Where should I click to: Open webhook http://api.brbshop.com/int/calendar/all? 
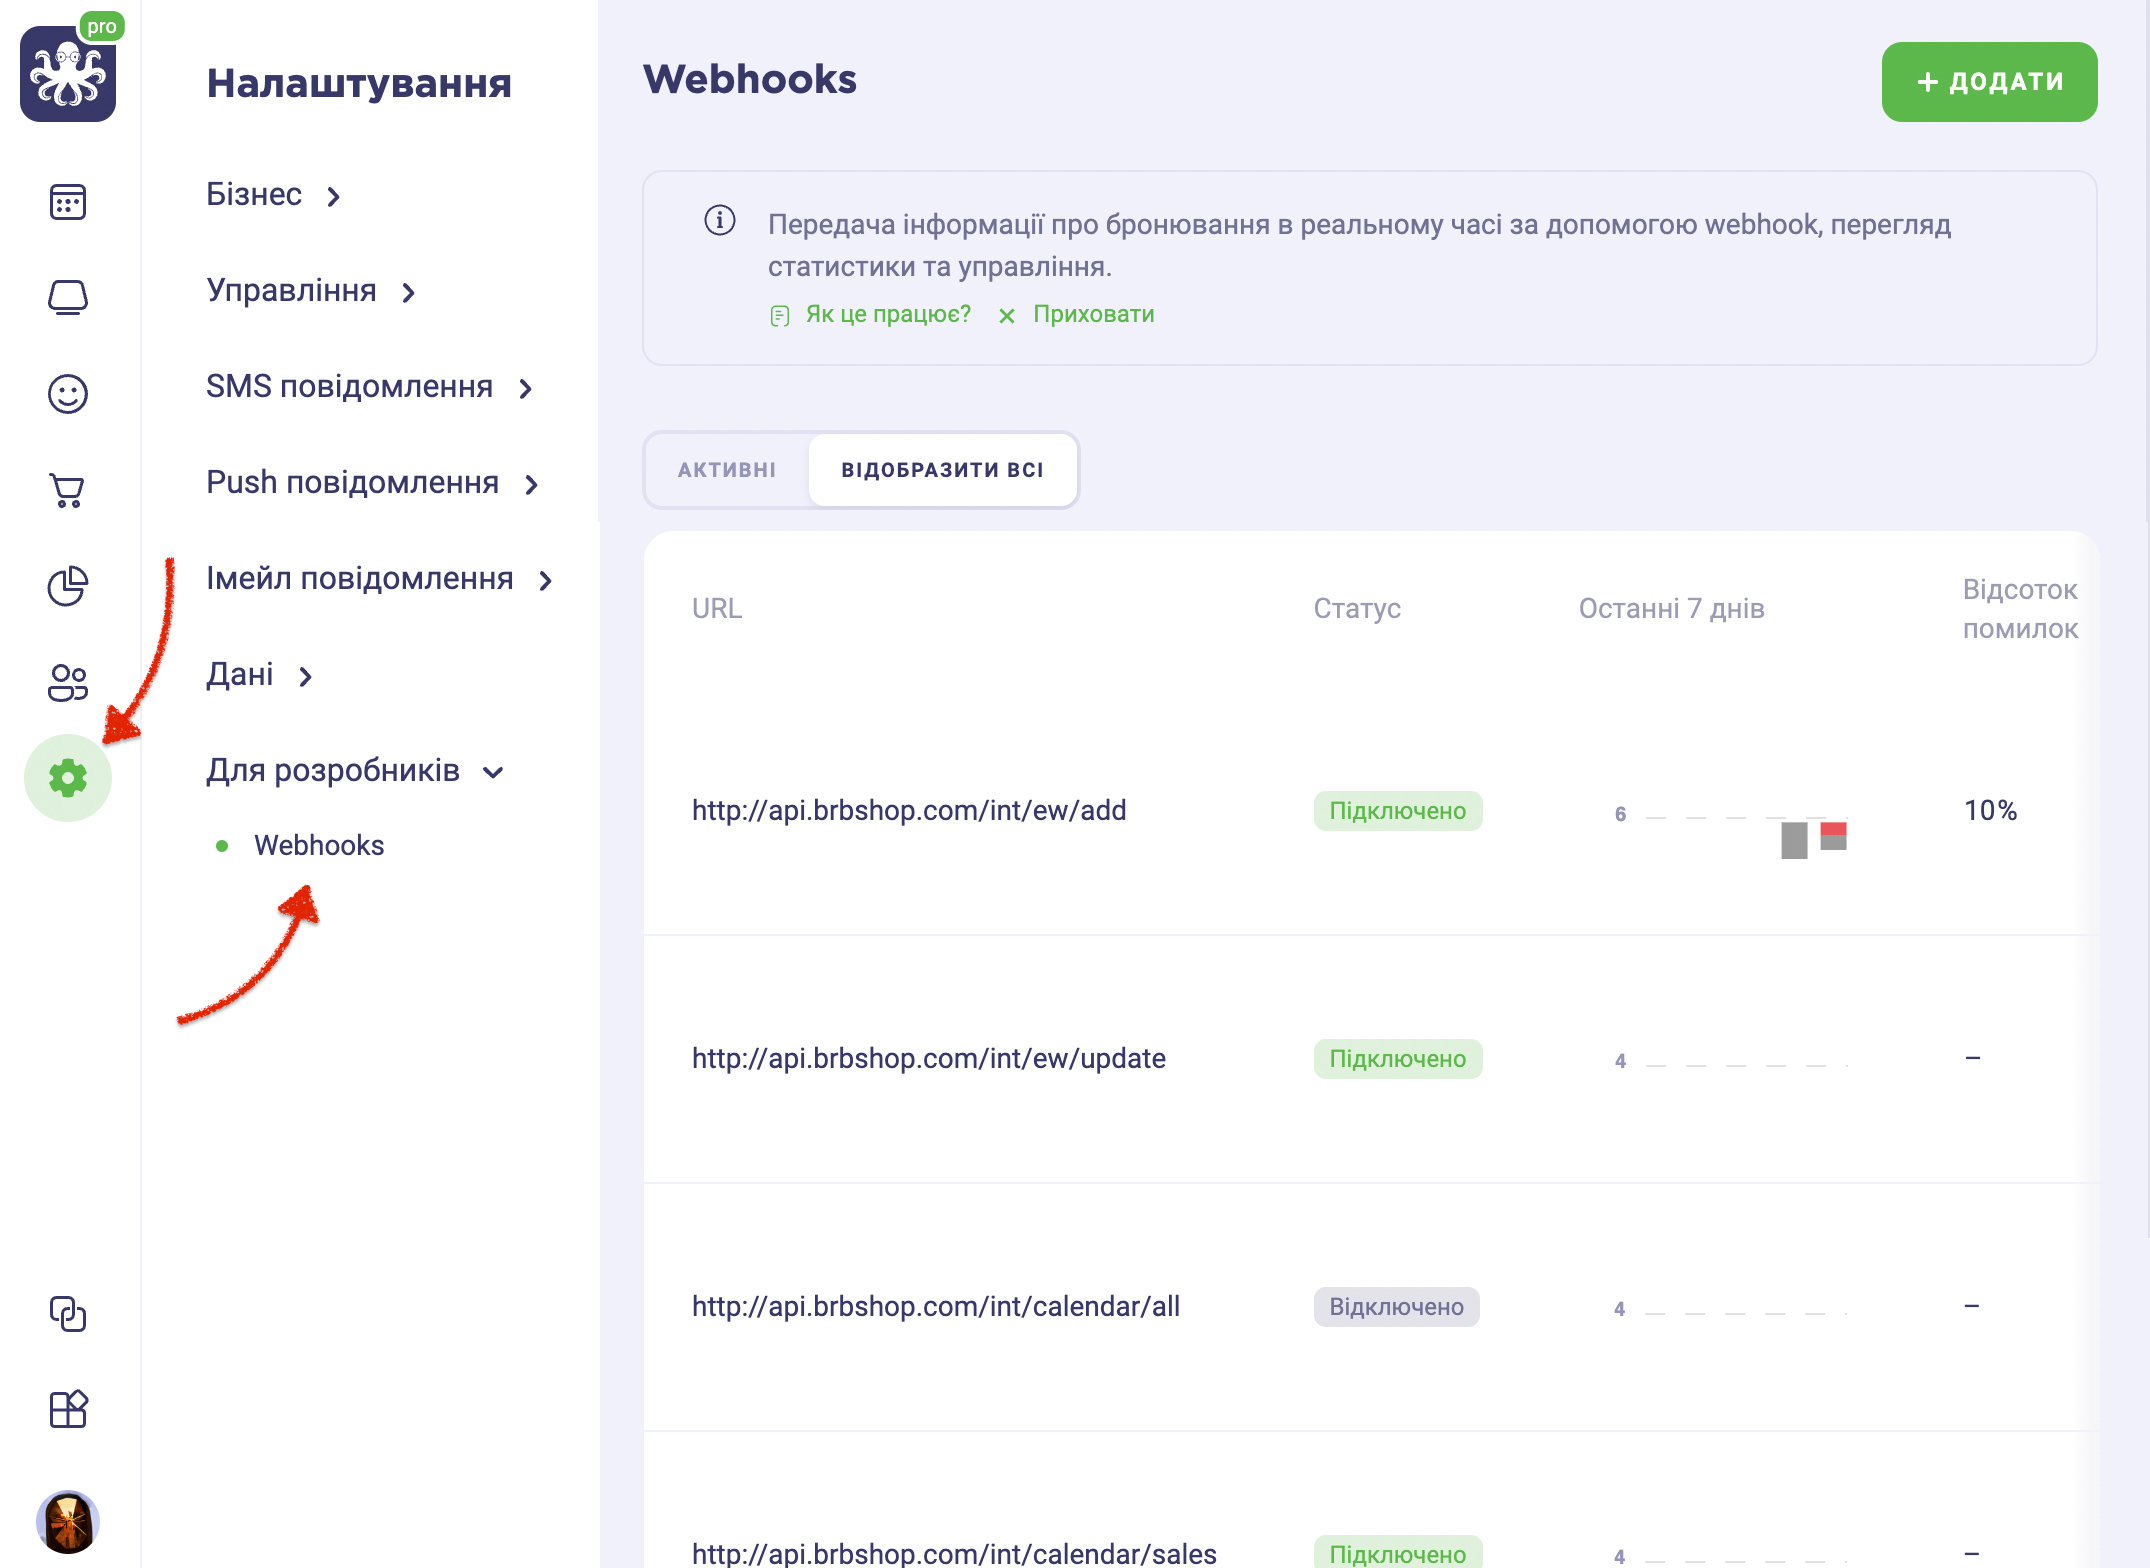[x=936, y=1306]
